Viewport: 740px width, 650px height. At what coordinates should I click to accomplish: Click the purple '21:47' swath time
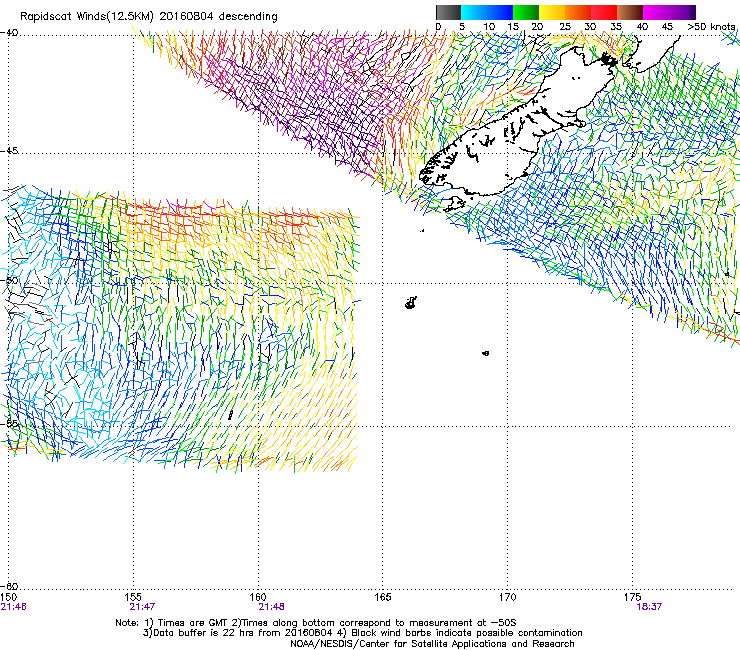click(143, 607)
